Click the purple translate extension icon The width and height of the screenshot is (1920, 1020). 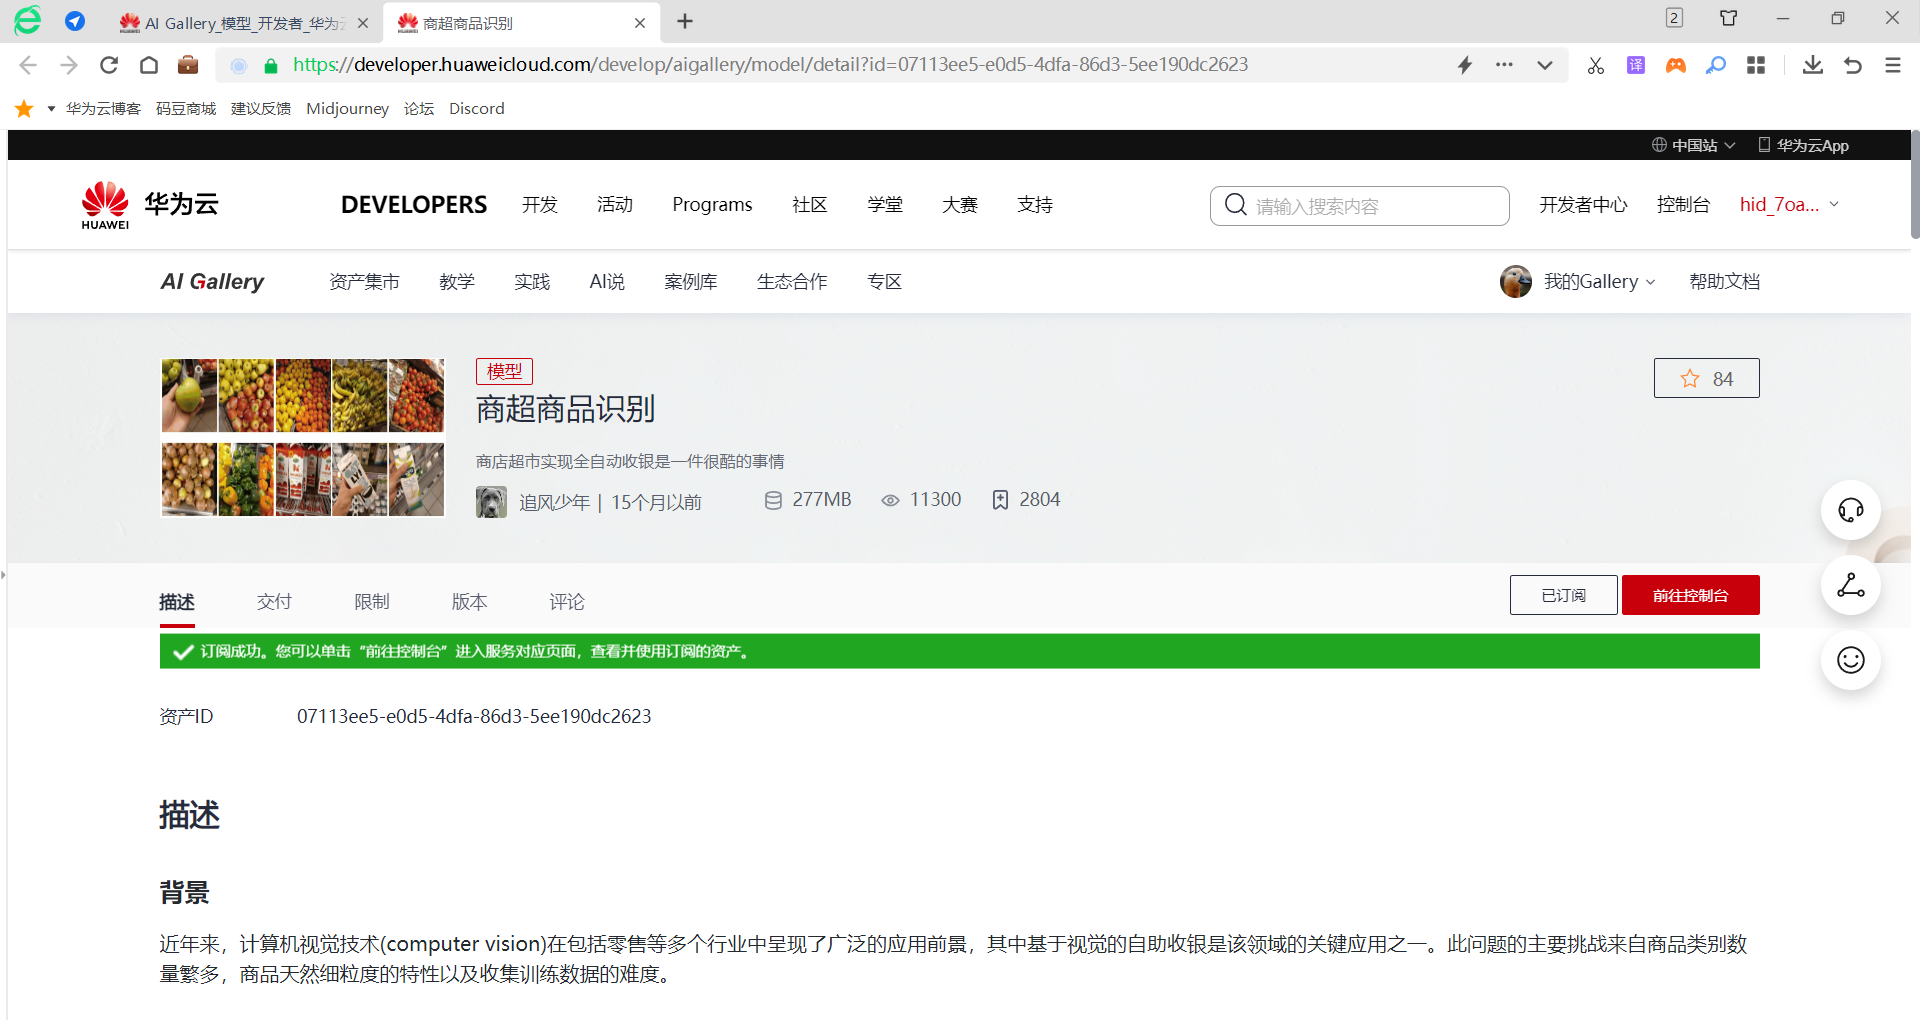coord(1636,65)
